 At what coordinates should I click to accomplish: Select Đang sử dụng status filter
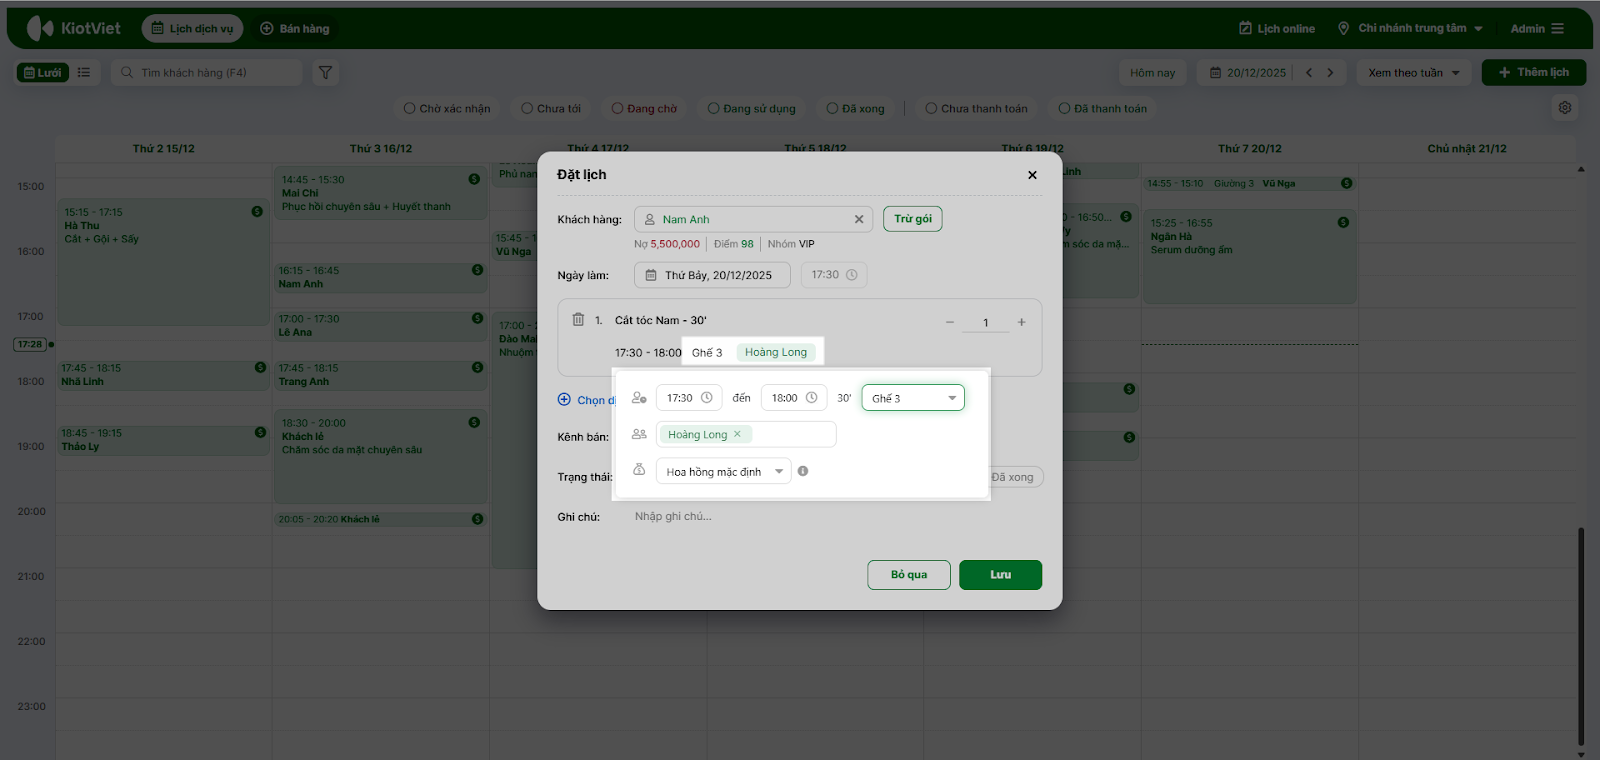click(x=752, y=108)
